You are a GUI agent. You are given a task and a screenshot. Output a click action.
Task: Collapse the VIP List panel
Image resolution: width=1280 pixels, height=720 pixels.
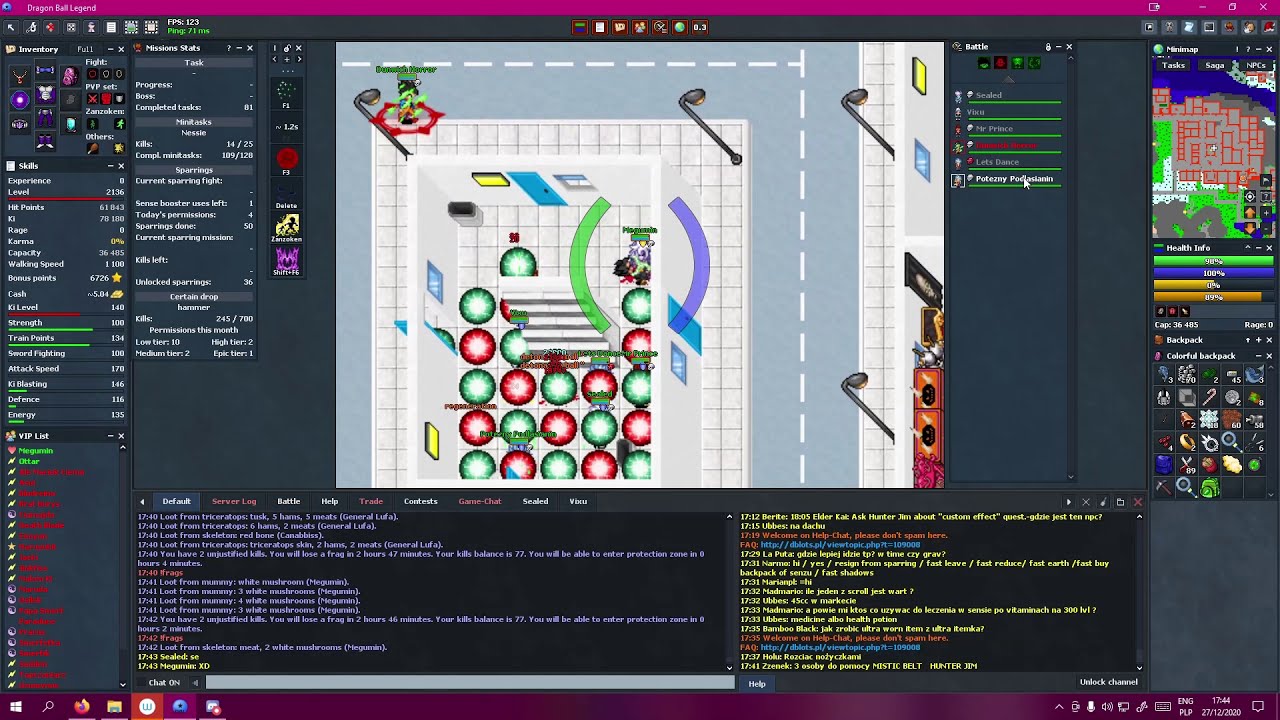pyautogui.click(x=110, y=436)
